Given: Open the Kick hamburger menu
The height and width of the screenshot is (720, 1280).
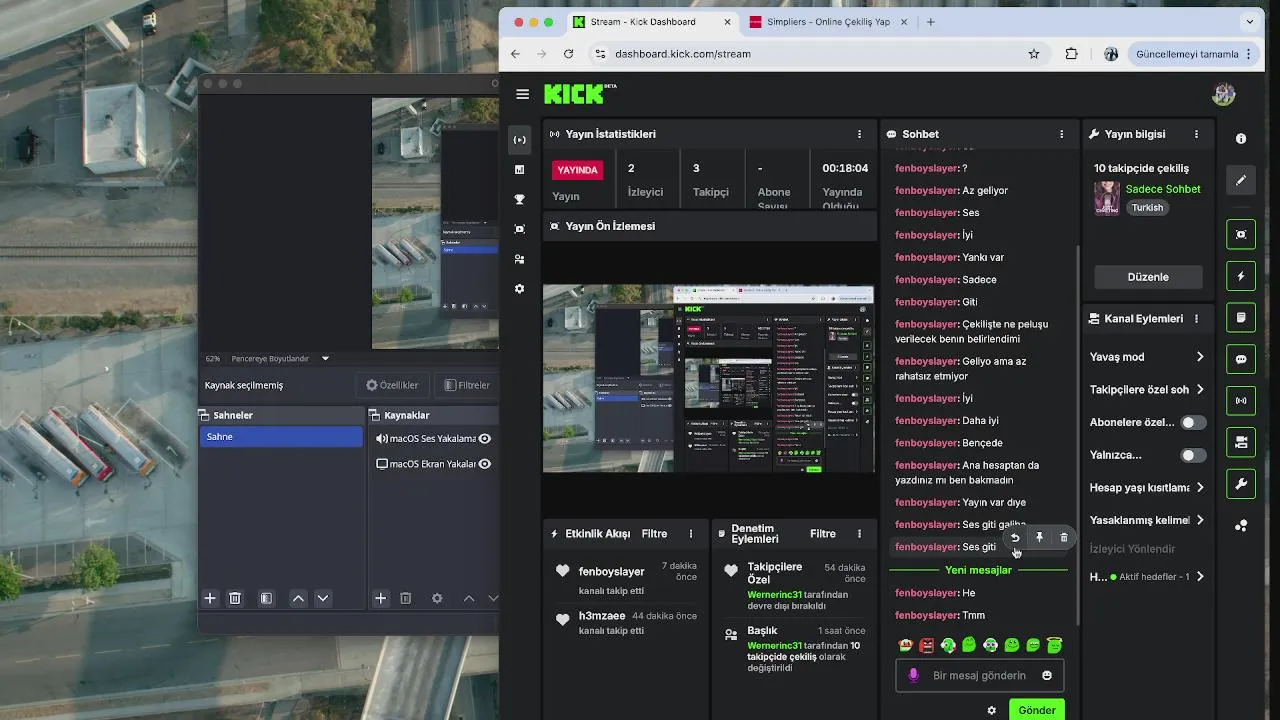Looking at the screenshot, I should click(x=522, y=94).
